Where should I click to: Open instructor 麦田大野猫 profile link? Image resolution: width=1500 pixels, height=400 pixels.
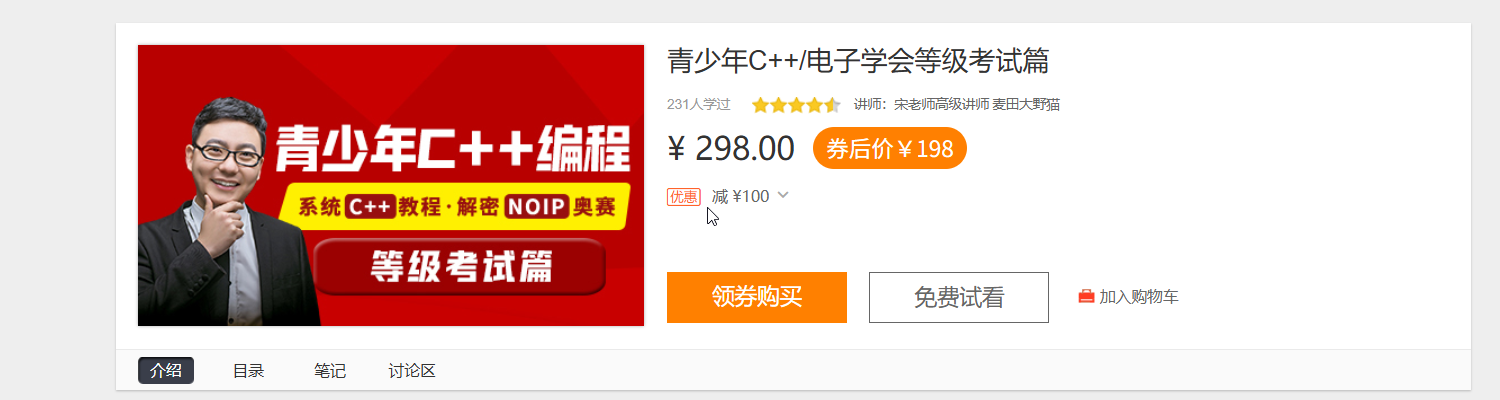tap(1026, 105)
